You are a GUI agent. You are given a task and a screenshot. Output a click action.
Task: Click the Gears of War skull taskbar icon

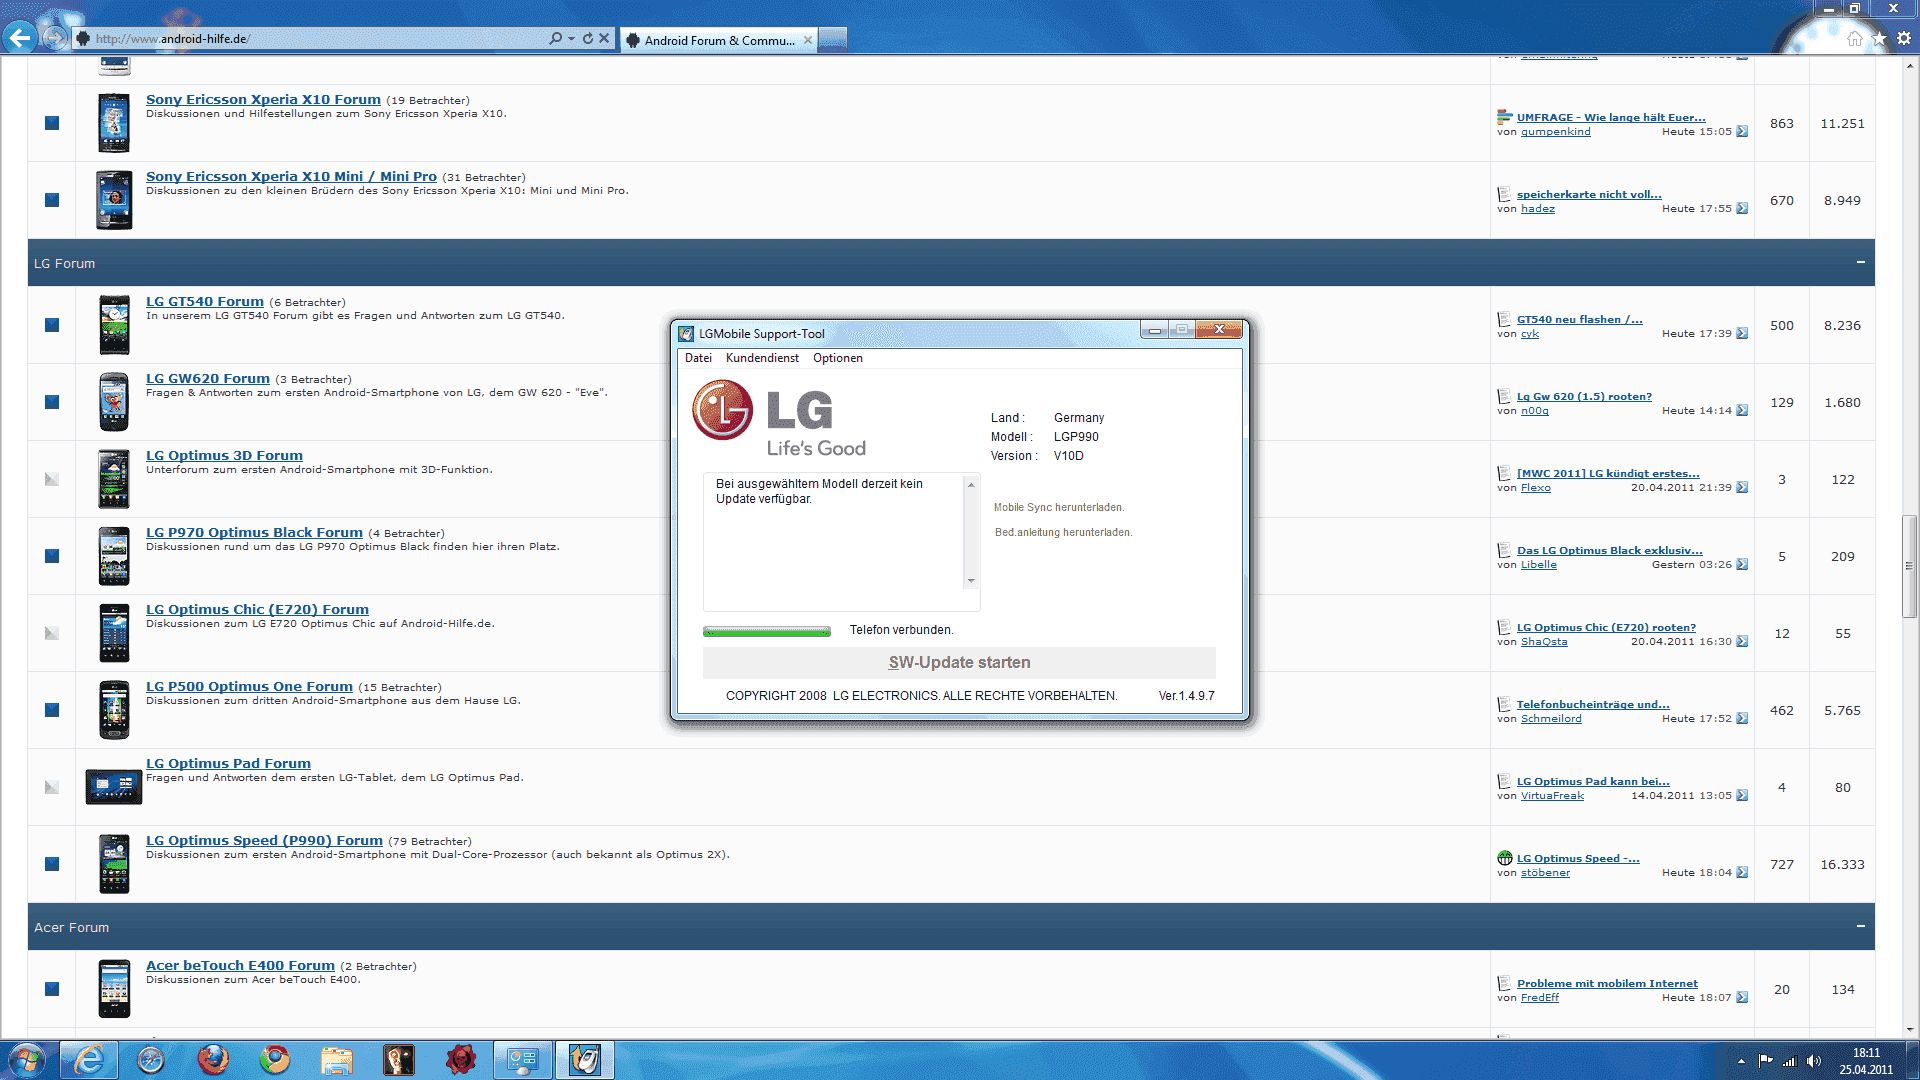pos(461,1060)
